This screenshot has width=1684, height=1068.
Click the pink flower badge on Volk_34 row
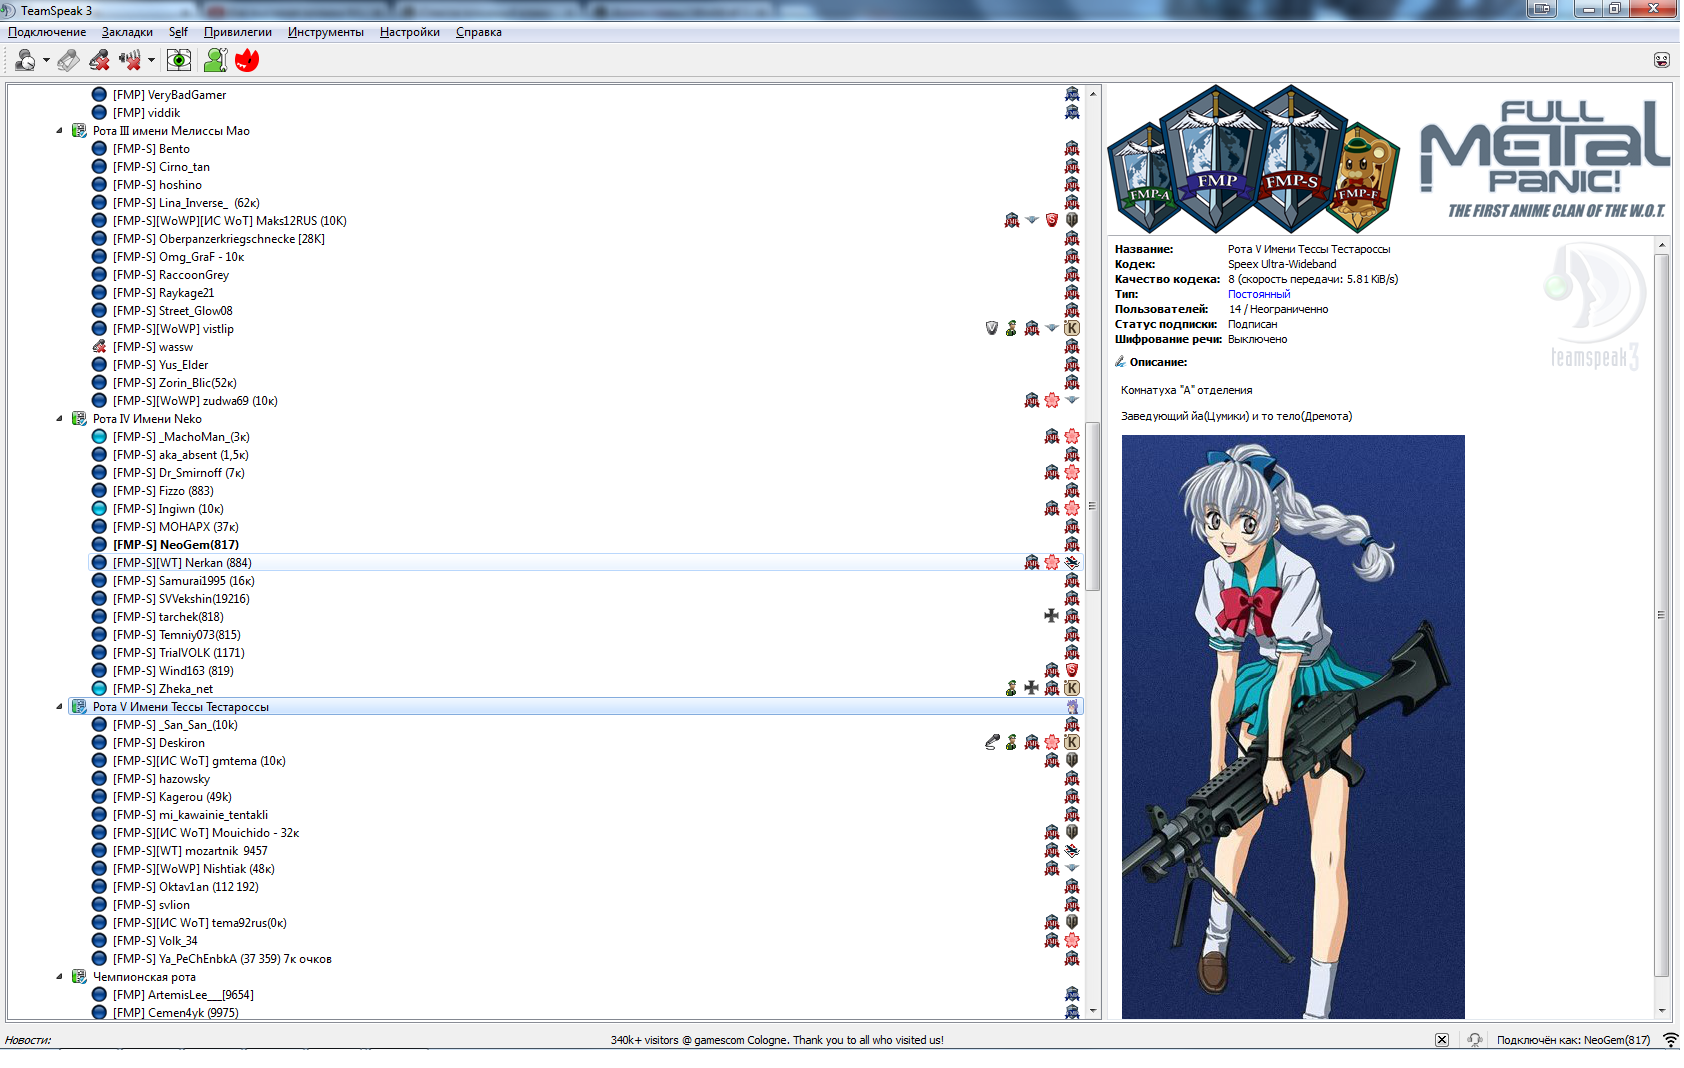[1072, 940]
